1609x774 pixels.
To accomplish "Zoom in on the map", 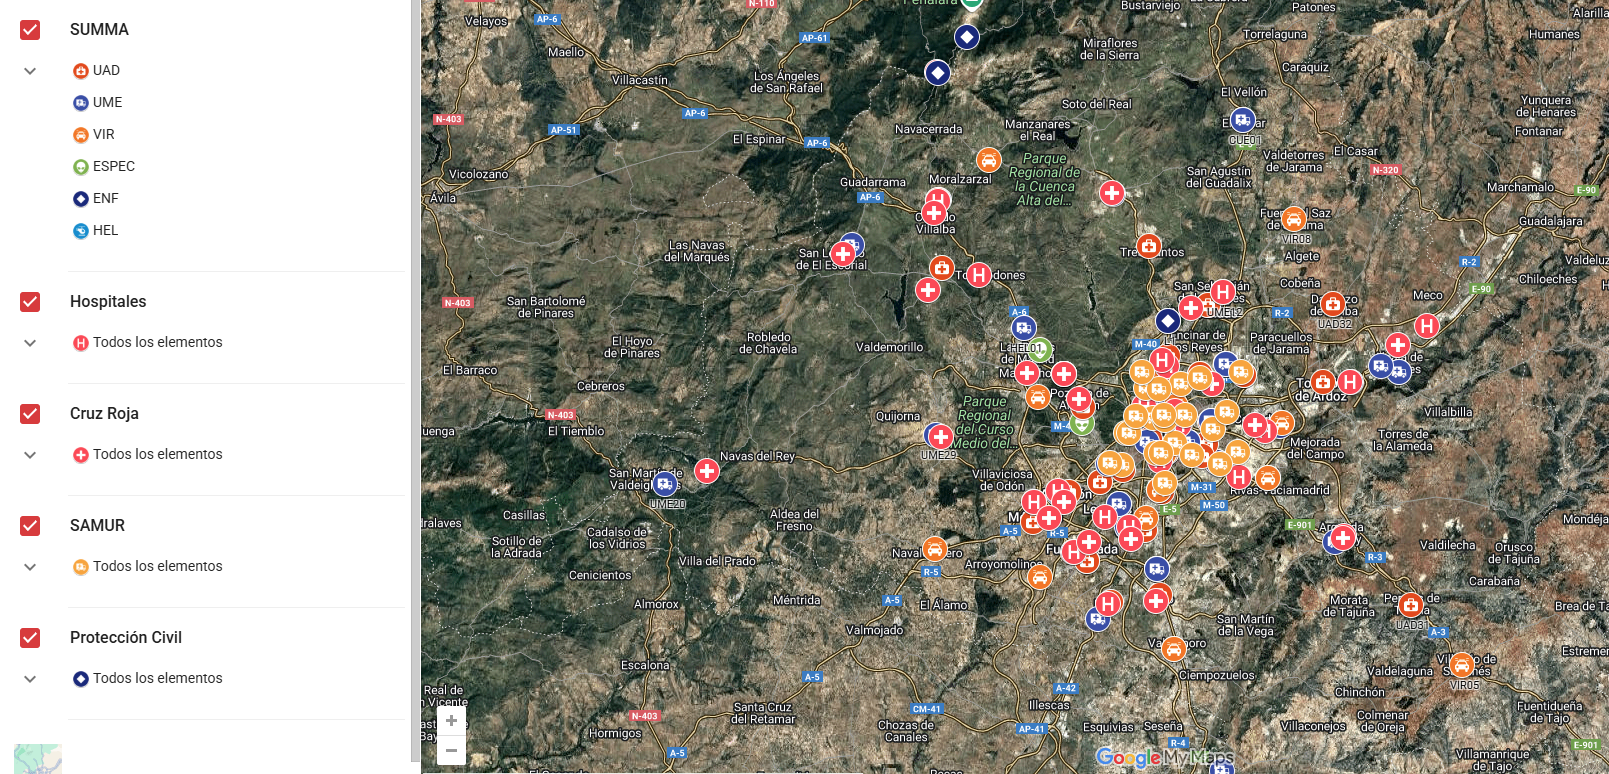I will [452, 721].
